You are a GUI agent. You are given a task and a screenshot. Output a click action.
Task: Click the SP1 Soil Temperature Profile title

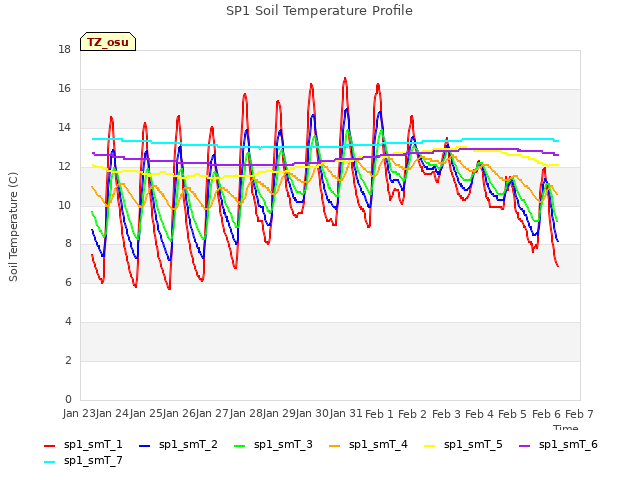pyautogui.click(x=319, y=11)
